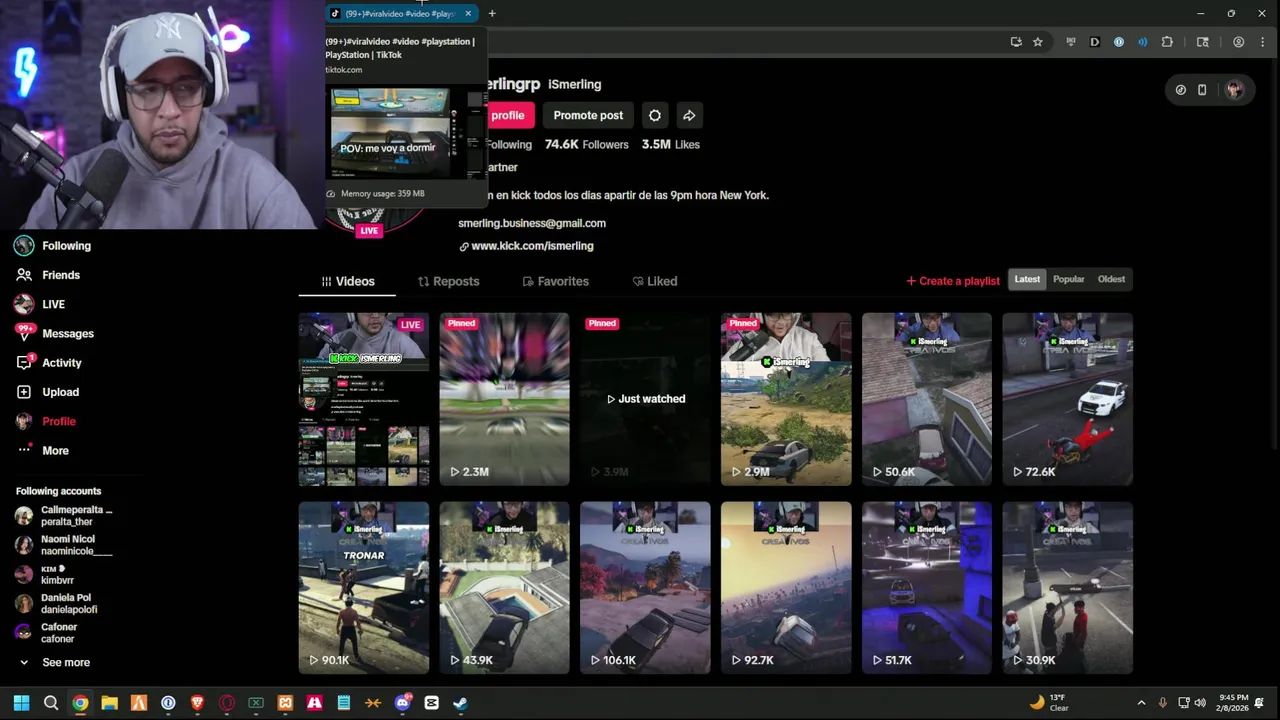The image size is (1280, 720).
Task: Sort videos by Popular
Action: pyautogui.click(x=1068, y=279)
